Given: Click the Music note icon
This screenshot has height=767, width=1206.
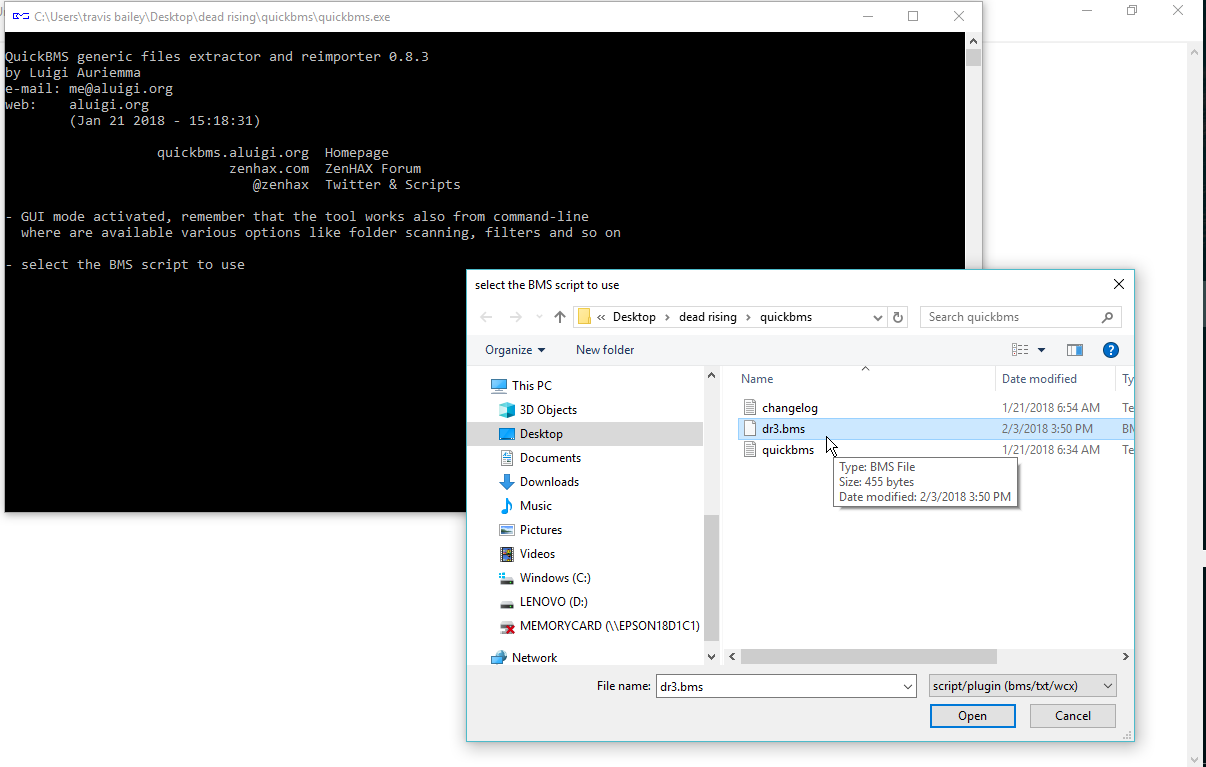Looking at the screenshot, I should tap(507, 506).
